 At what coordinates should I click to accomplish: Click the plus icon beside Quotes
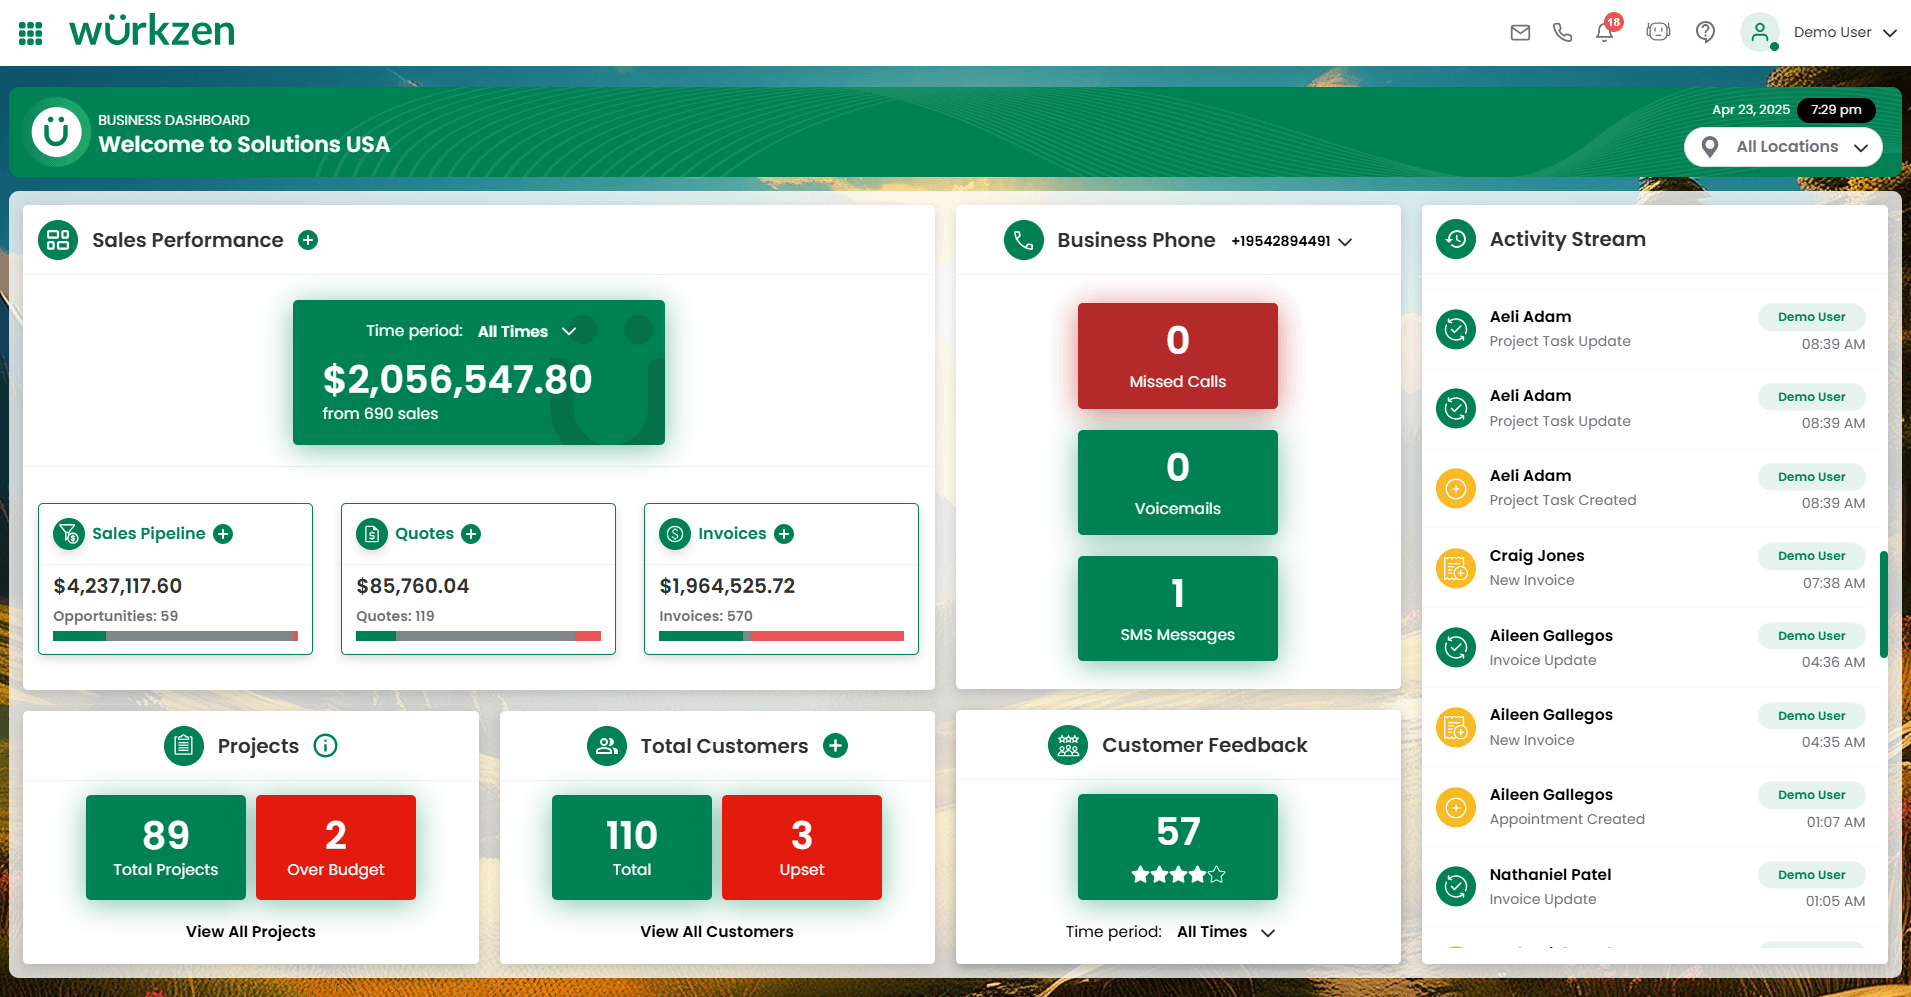pos(471,534)
